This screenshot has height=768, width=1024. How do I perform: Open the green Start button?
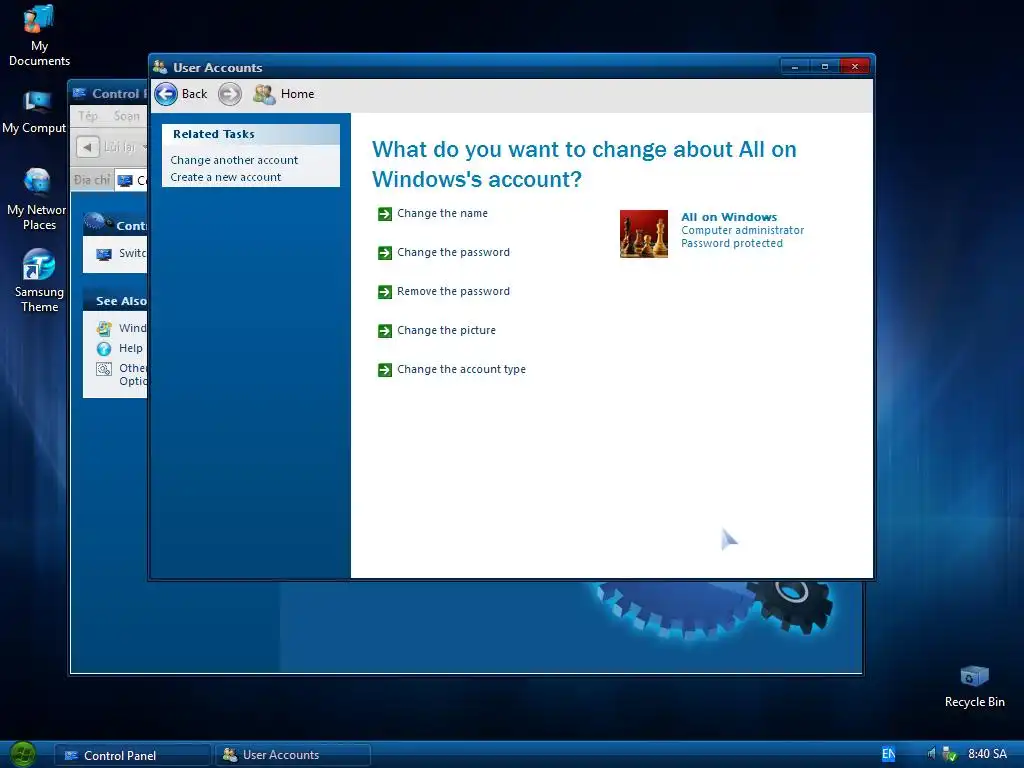pyautogui.click(x=23, y=754)
